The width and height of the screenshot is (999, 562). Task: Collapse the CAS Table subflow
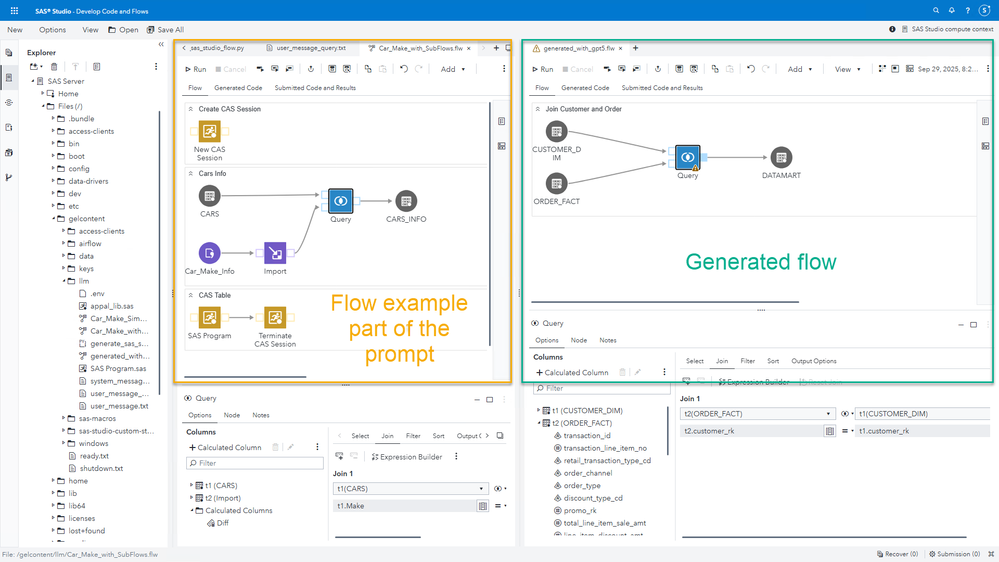click(x=190, y=295)
